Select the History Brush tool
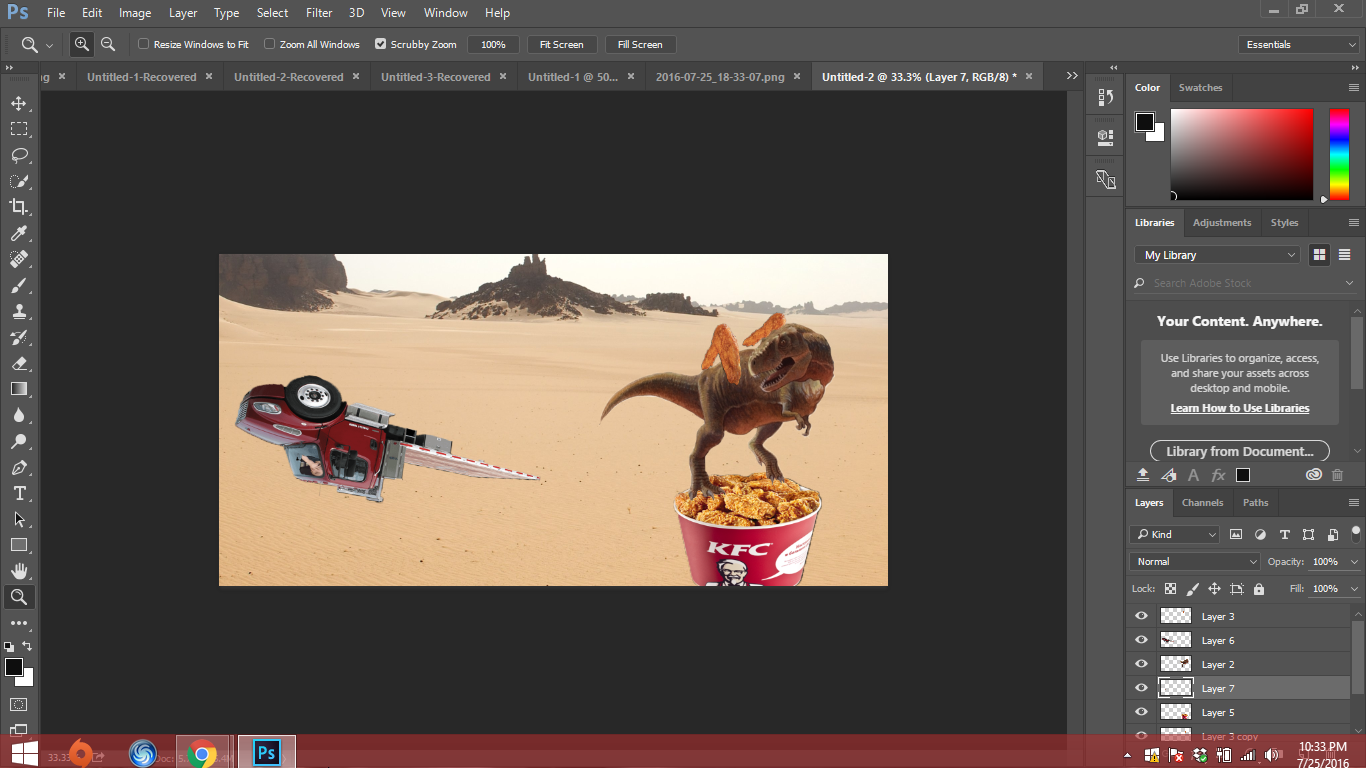The height and width of the screenshot is (768, 1366). point(19,337)
